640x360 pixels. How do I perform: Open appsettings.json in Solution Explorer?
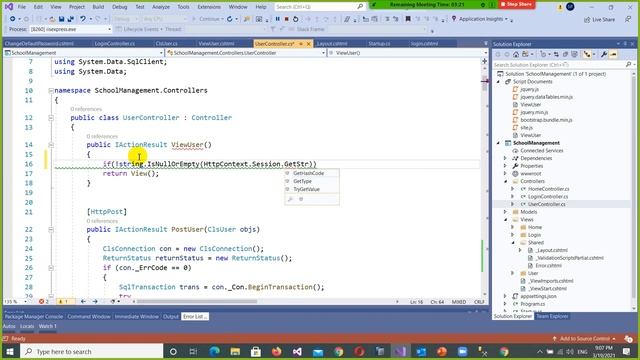tap(538, 296)
